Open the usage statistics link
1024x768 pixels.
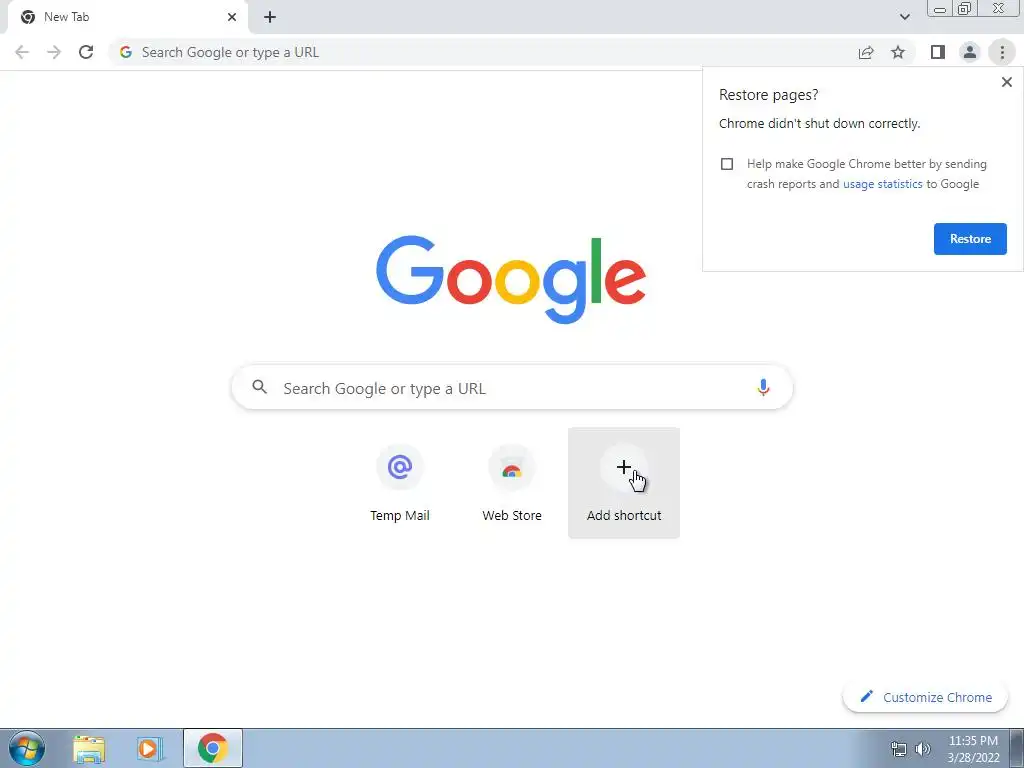pos(882,184)
